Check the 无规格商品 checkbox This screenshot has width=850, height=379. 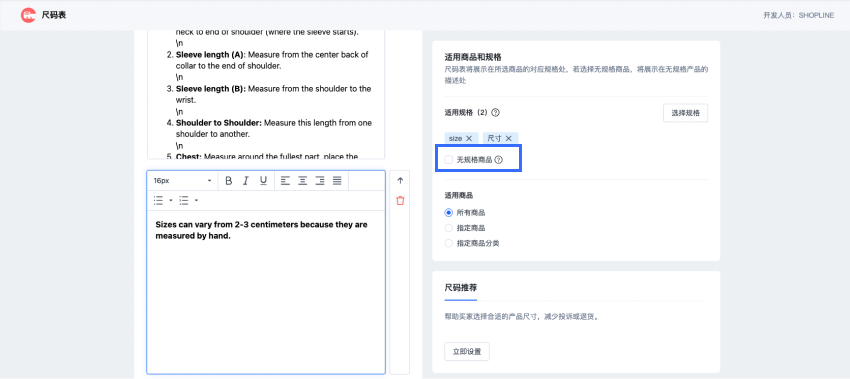(448, 160)
